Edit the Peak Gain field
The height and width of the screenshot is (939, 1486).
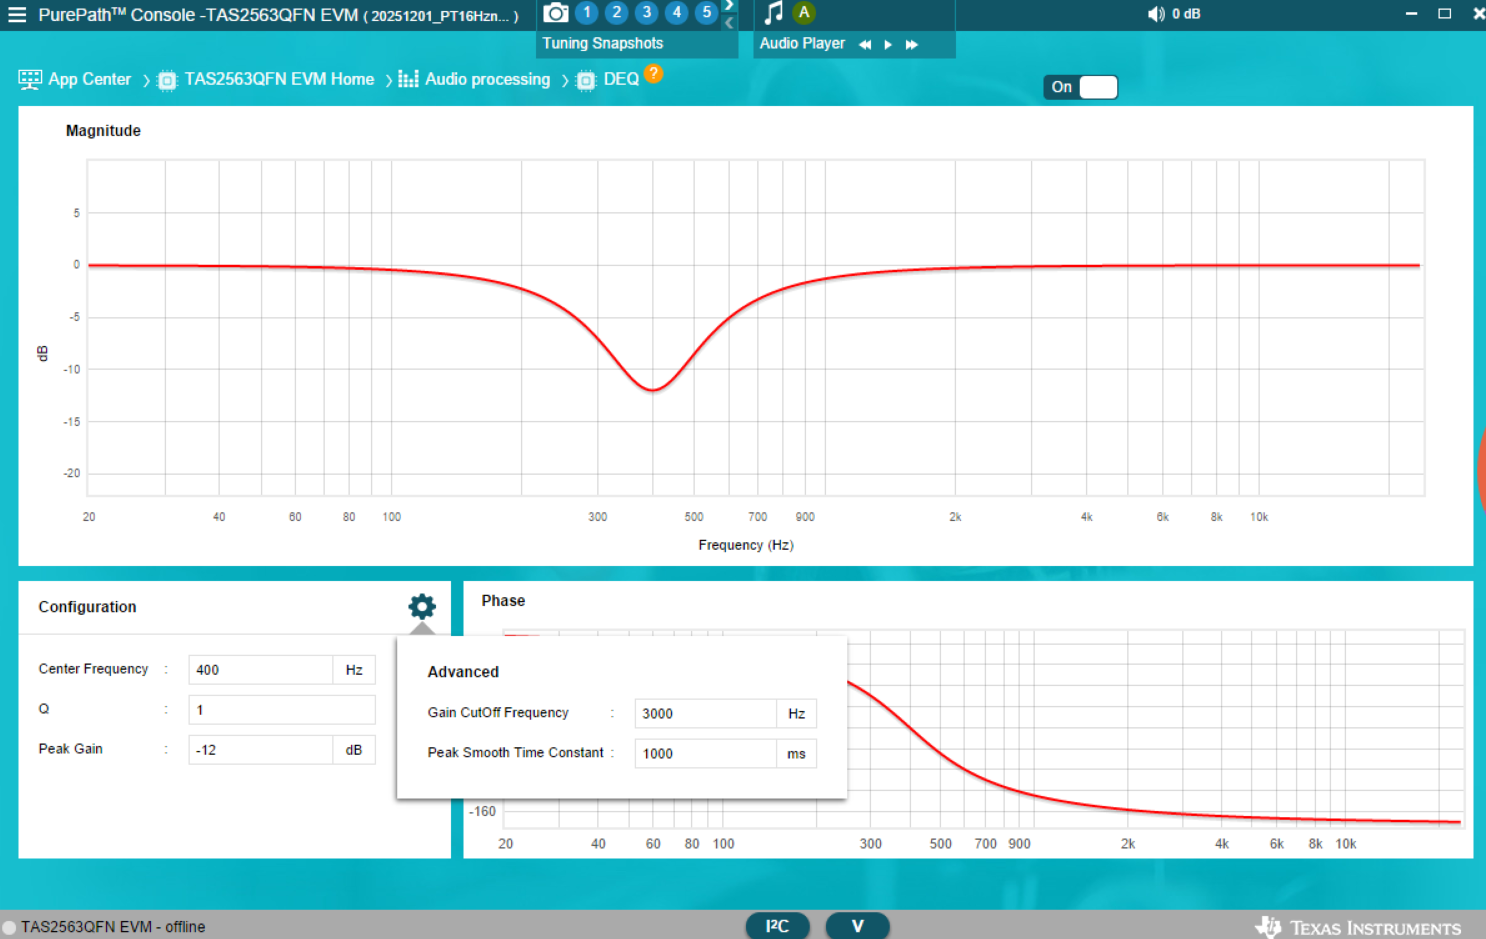(x=260, y=750)
